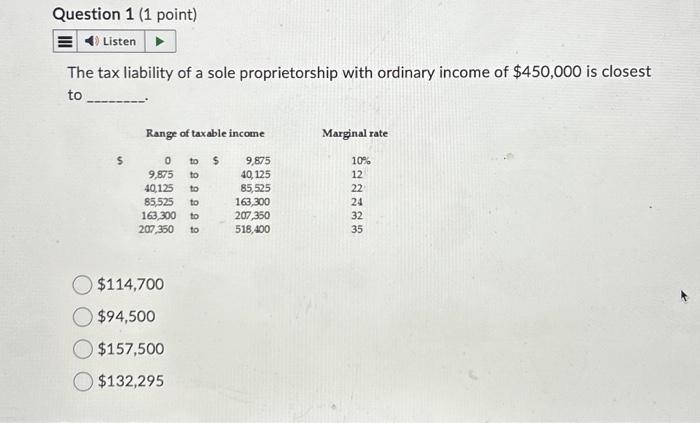Pick the $157,500 radio button
The height and width of the screenshot is (423, 700).
(x=83, y=349)
